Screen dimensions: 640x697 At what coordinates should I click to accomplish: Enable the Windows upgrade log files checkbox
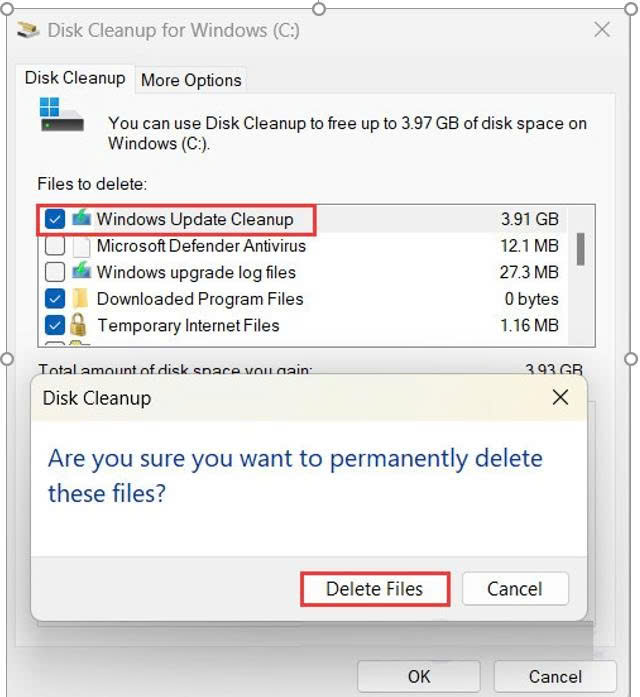55,272
